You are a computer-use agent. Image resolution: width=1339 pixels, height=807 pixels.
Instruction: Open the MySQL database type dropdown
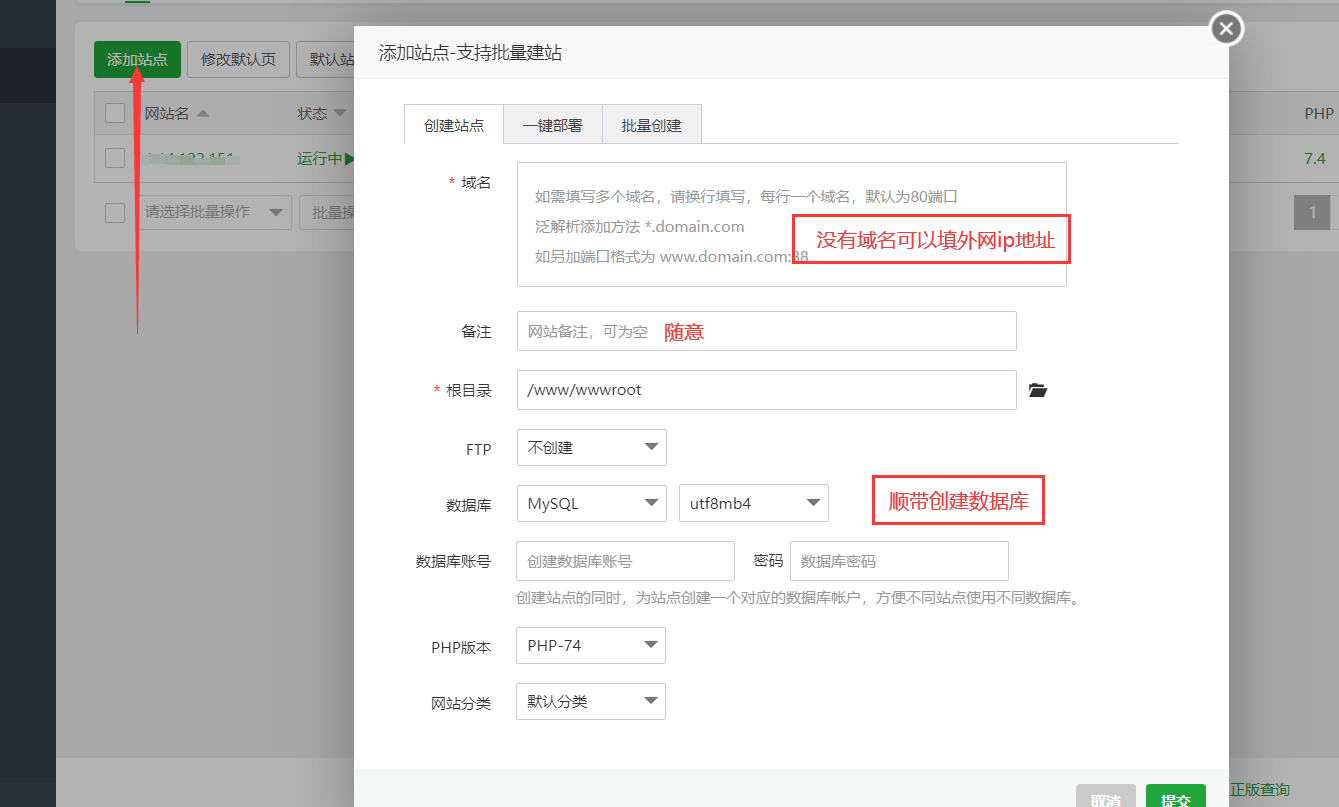pos(592,503)
